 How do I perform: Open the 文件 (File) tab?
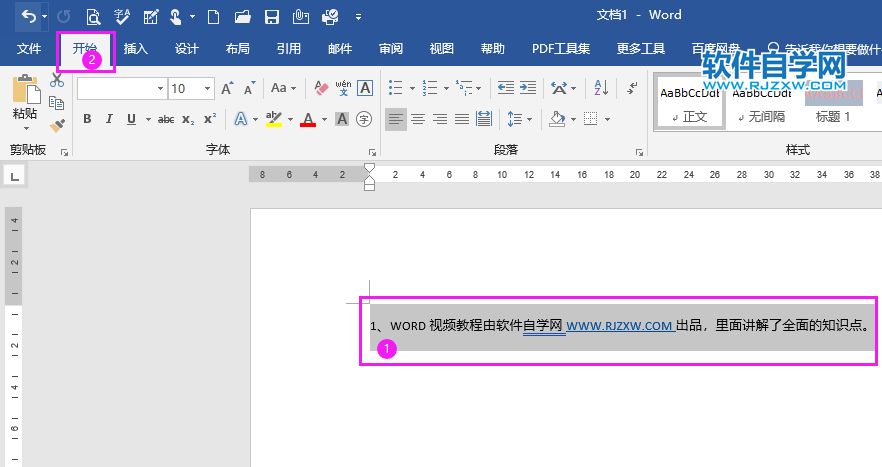(x=29, y=48)
